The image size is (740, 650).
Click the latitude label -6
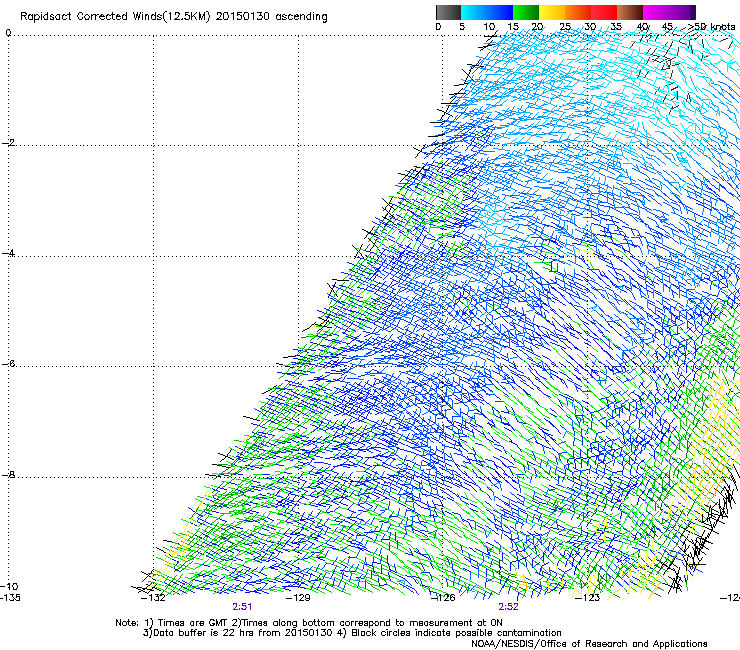coord(8,364)
